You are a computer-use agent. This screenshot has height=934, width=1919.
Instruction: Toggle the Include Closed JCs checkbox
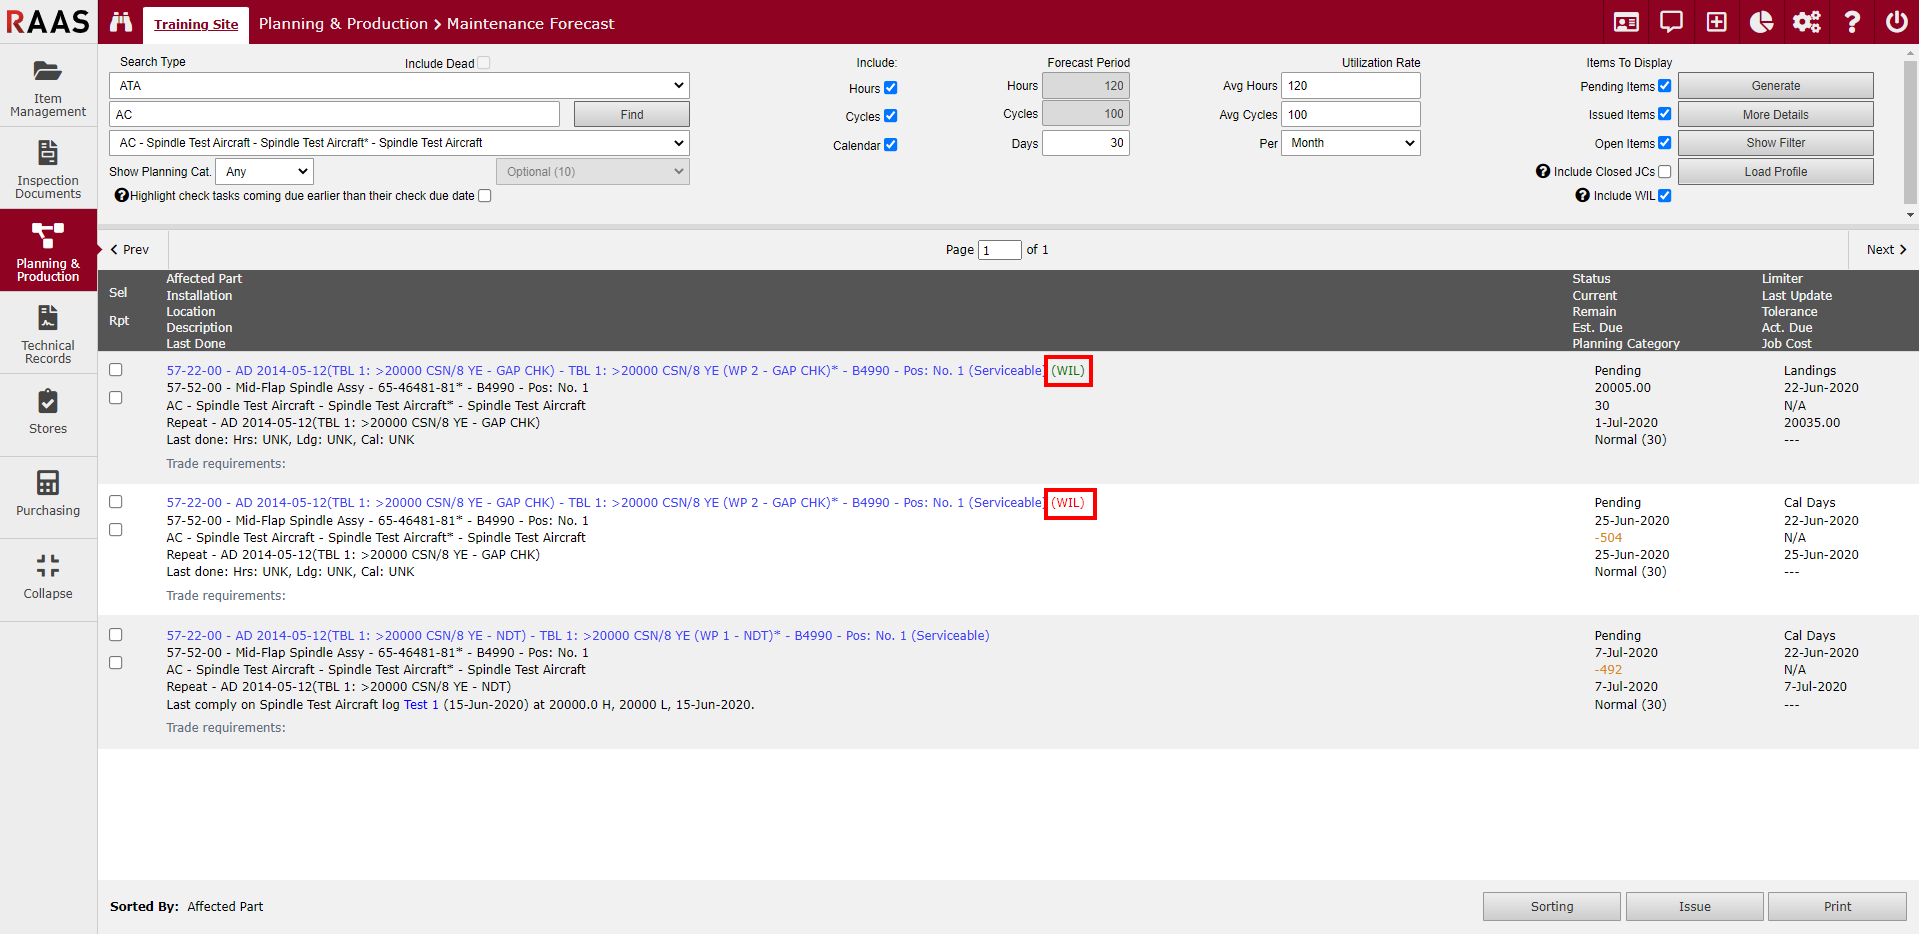coord(1665,172)
